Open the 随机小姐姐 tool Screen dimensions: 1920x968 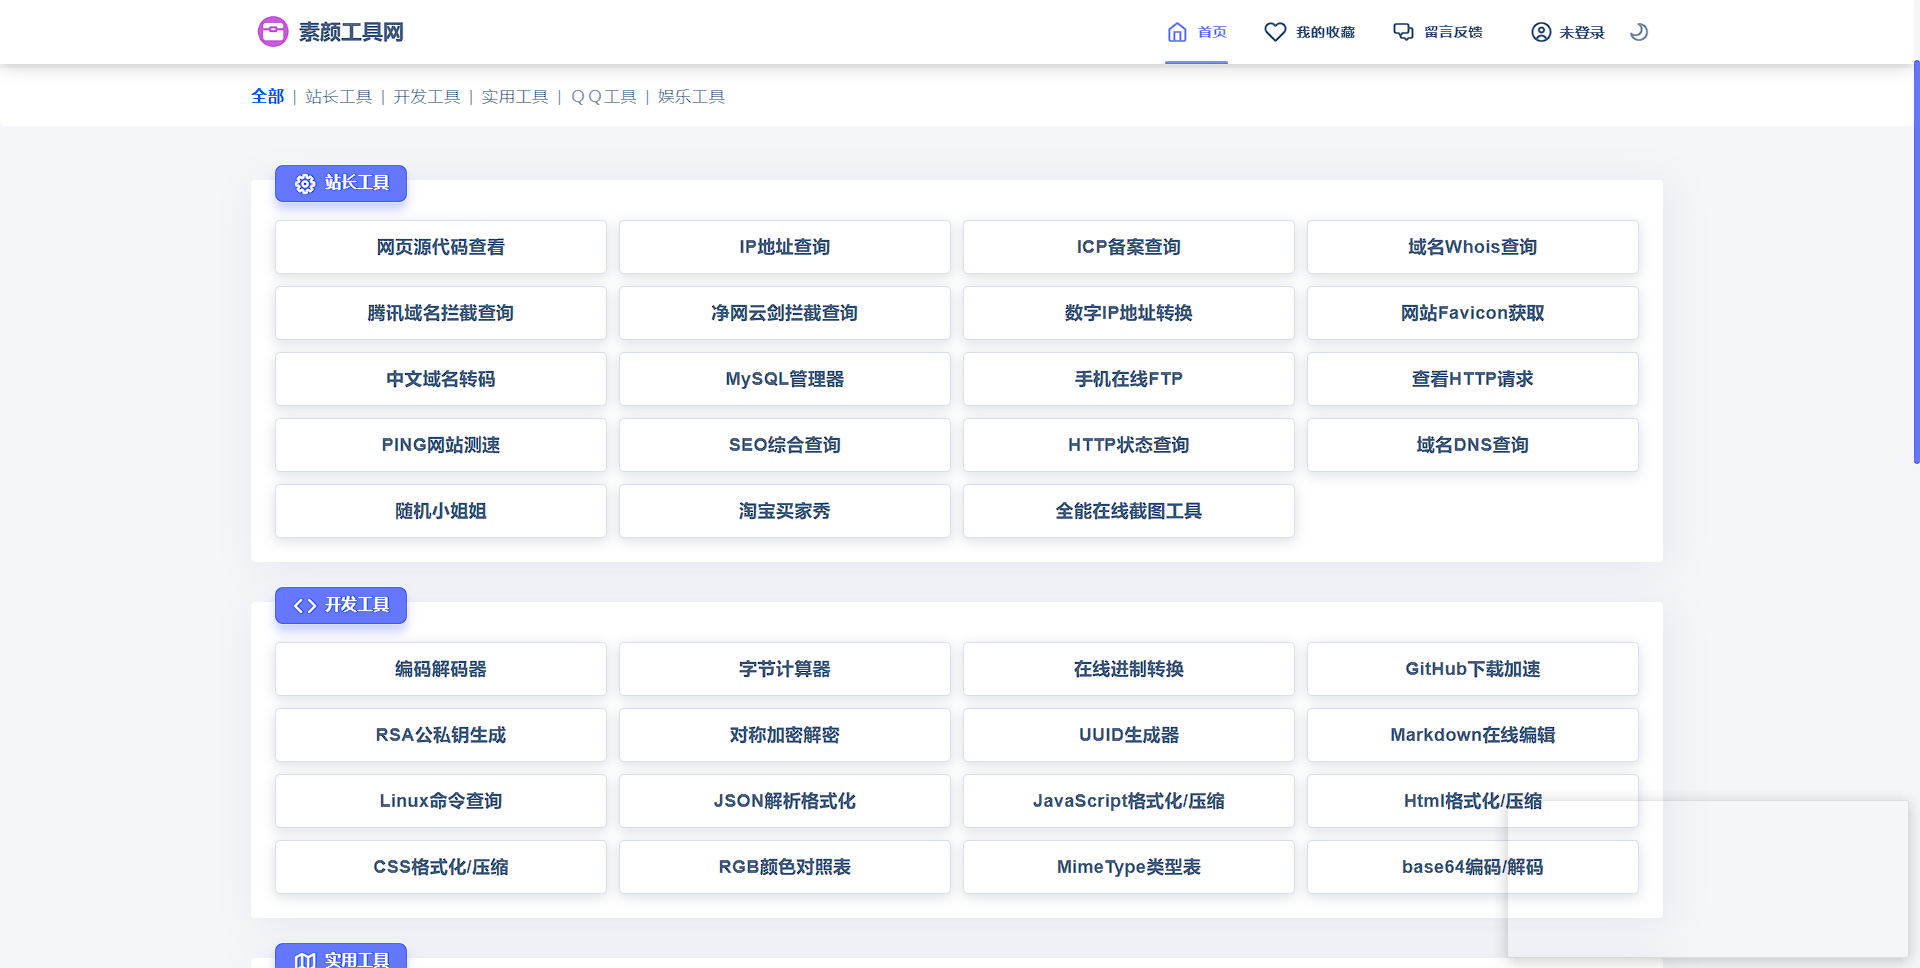click(x=441, y=511)
